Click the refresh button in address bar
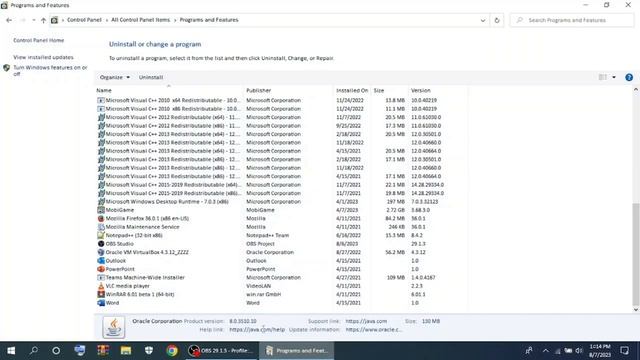This screenshot has height=360, width=640. [x=497, y=20]
